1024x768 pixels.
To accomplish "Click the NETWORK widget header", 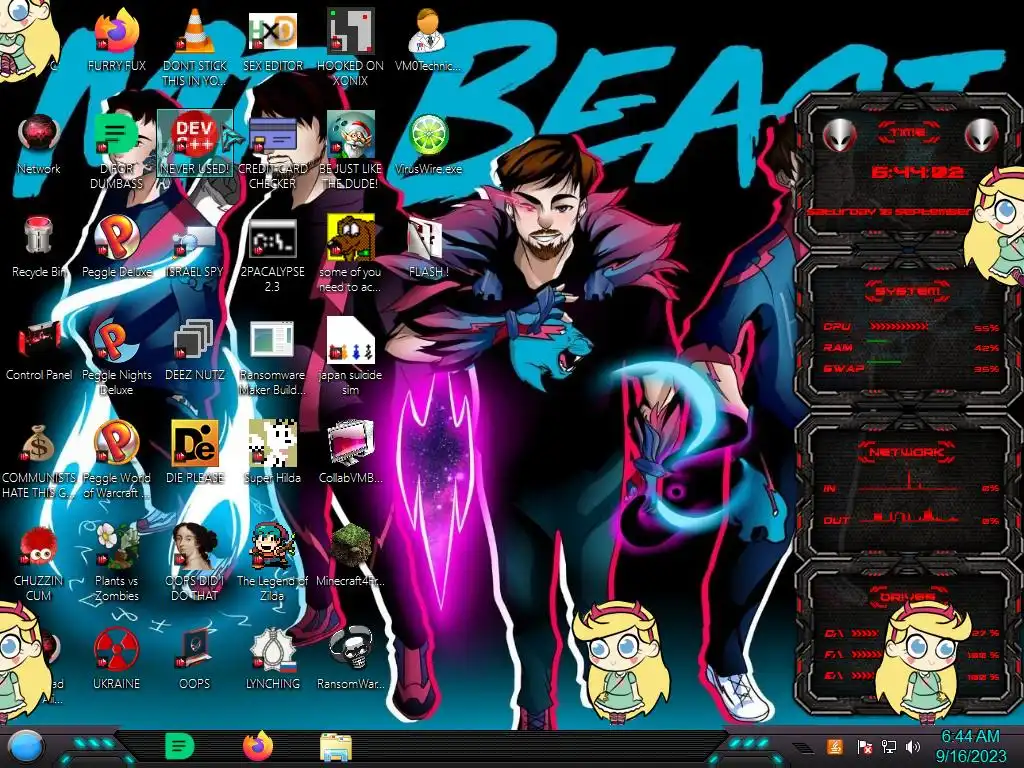I will 907,451.
